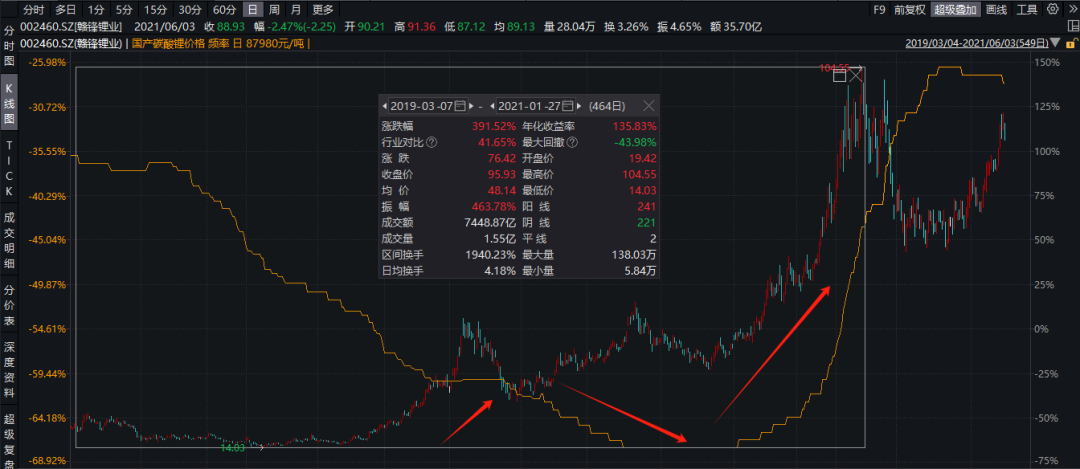Screen dimensions: 1080x469
Task: Click the -25.98% left axis label
Action: [46, 62]
